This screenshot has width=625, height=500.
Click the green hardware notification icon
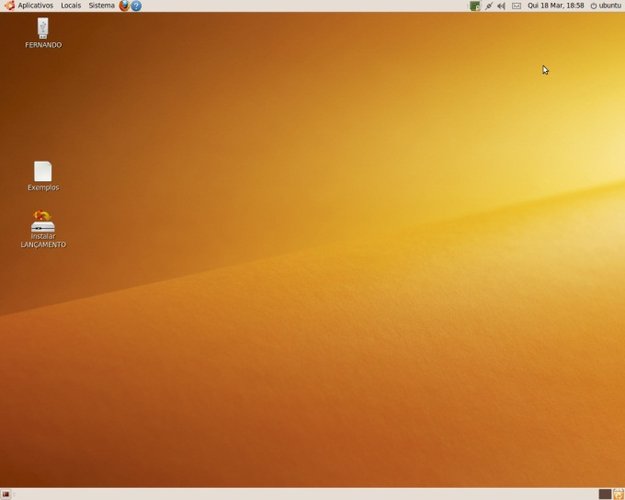(475, 6)
